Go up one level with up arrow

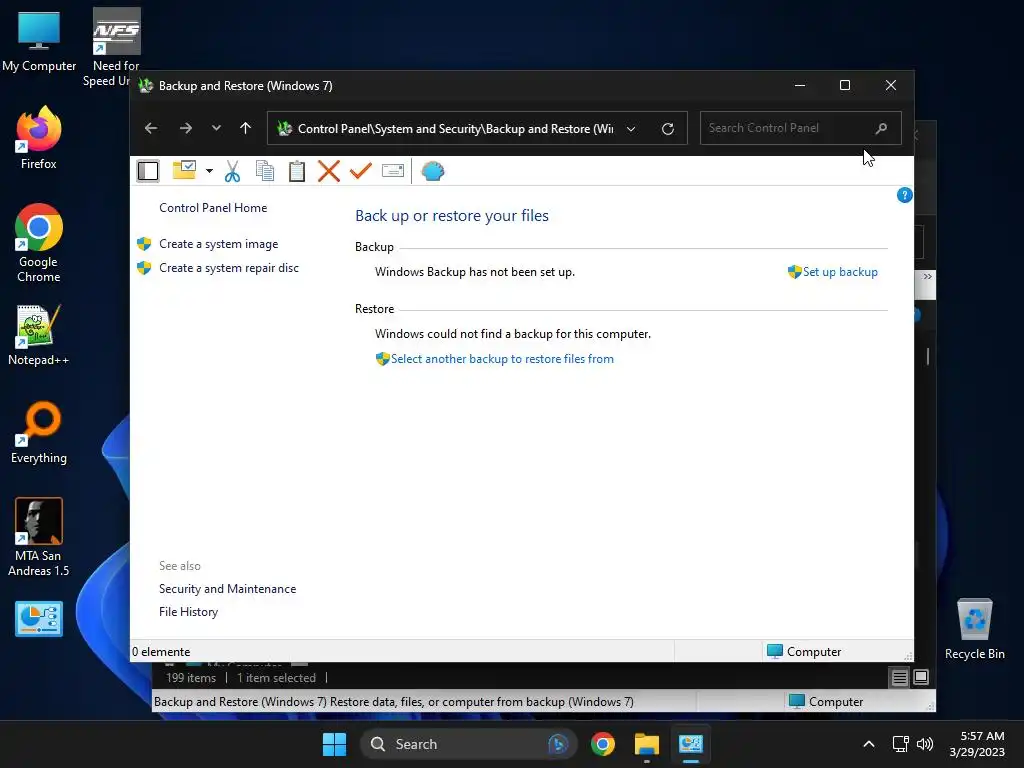245,128
